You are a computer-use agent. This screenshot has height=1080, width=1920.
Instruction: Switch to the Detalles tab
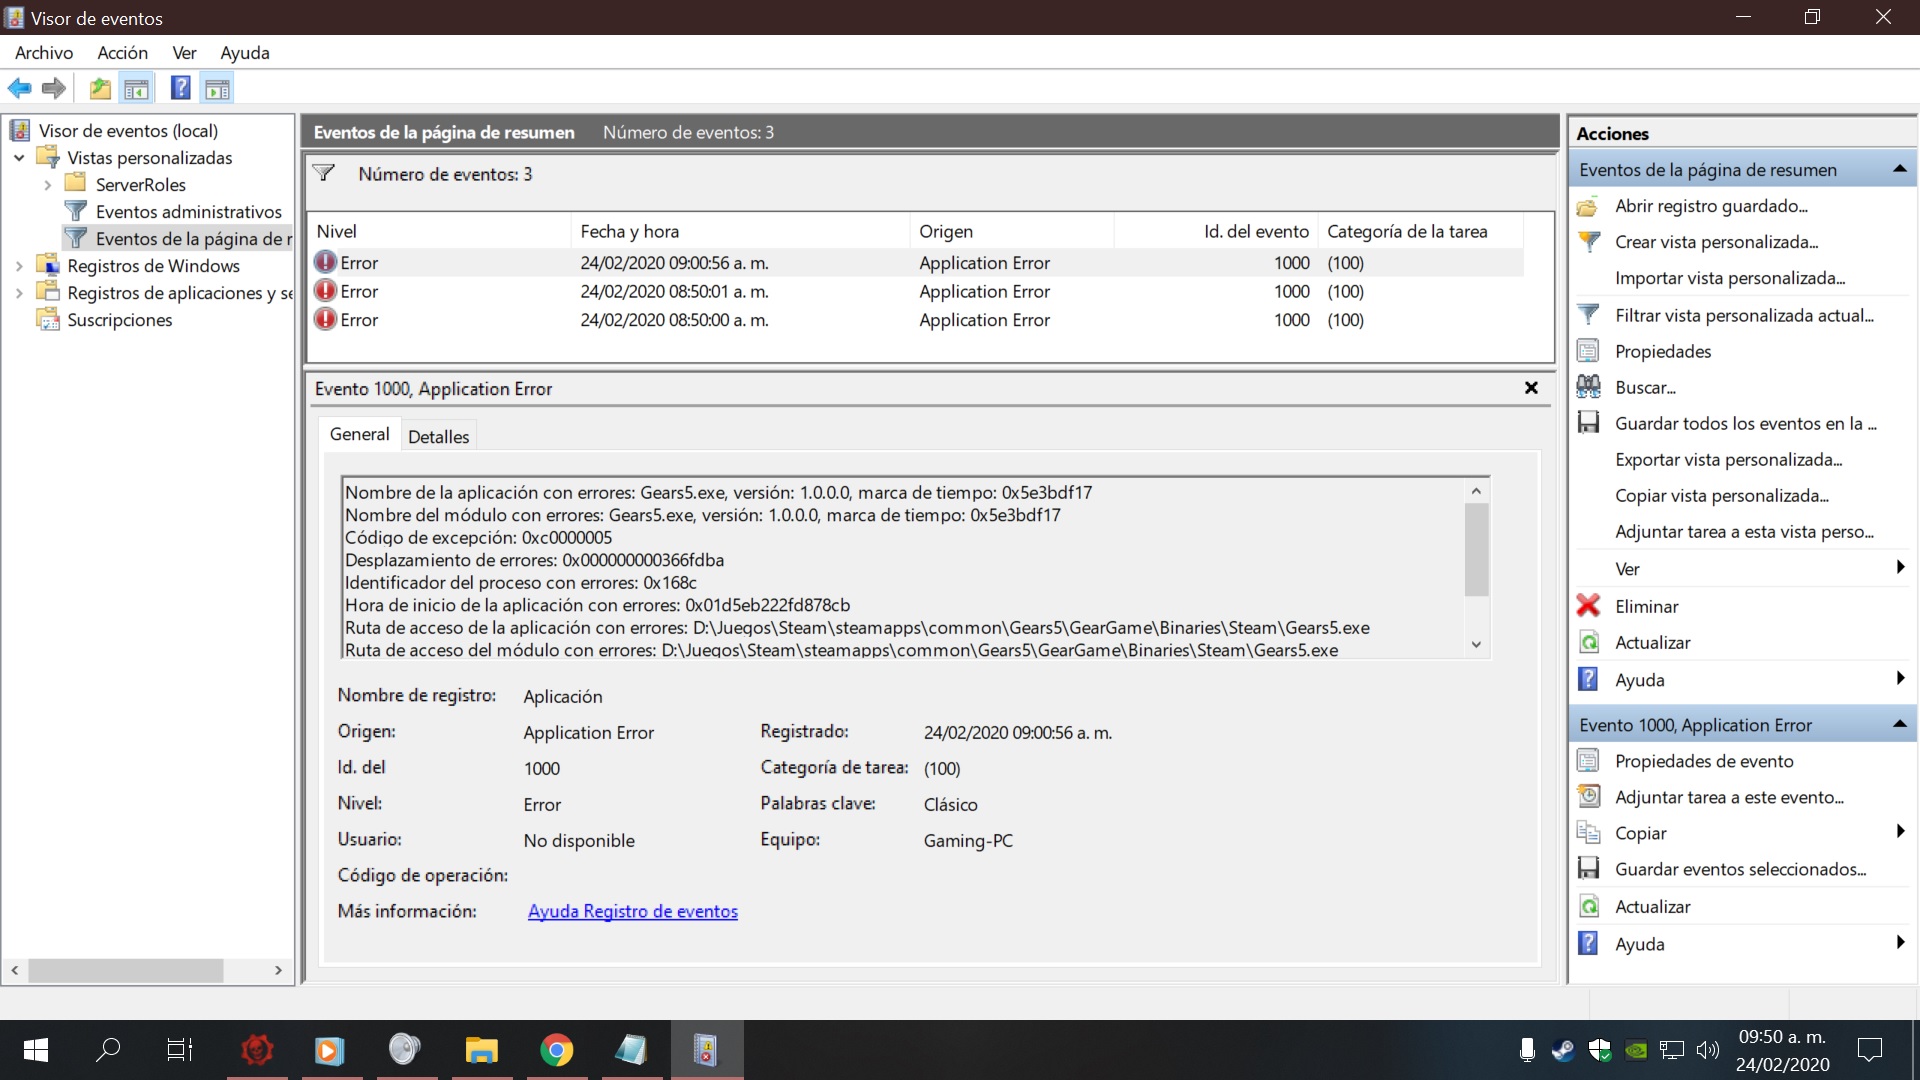point(438,436)
